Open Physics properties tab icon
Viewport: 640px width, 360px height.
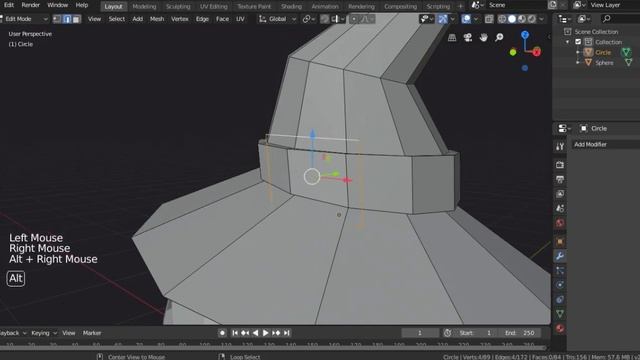(x=560, y=285)
